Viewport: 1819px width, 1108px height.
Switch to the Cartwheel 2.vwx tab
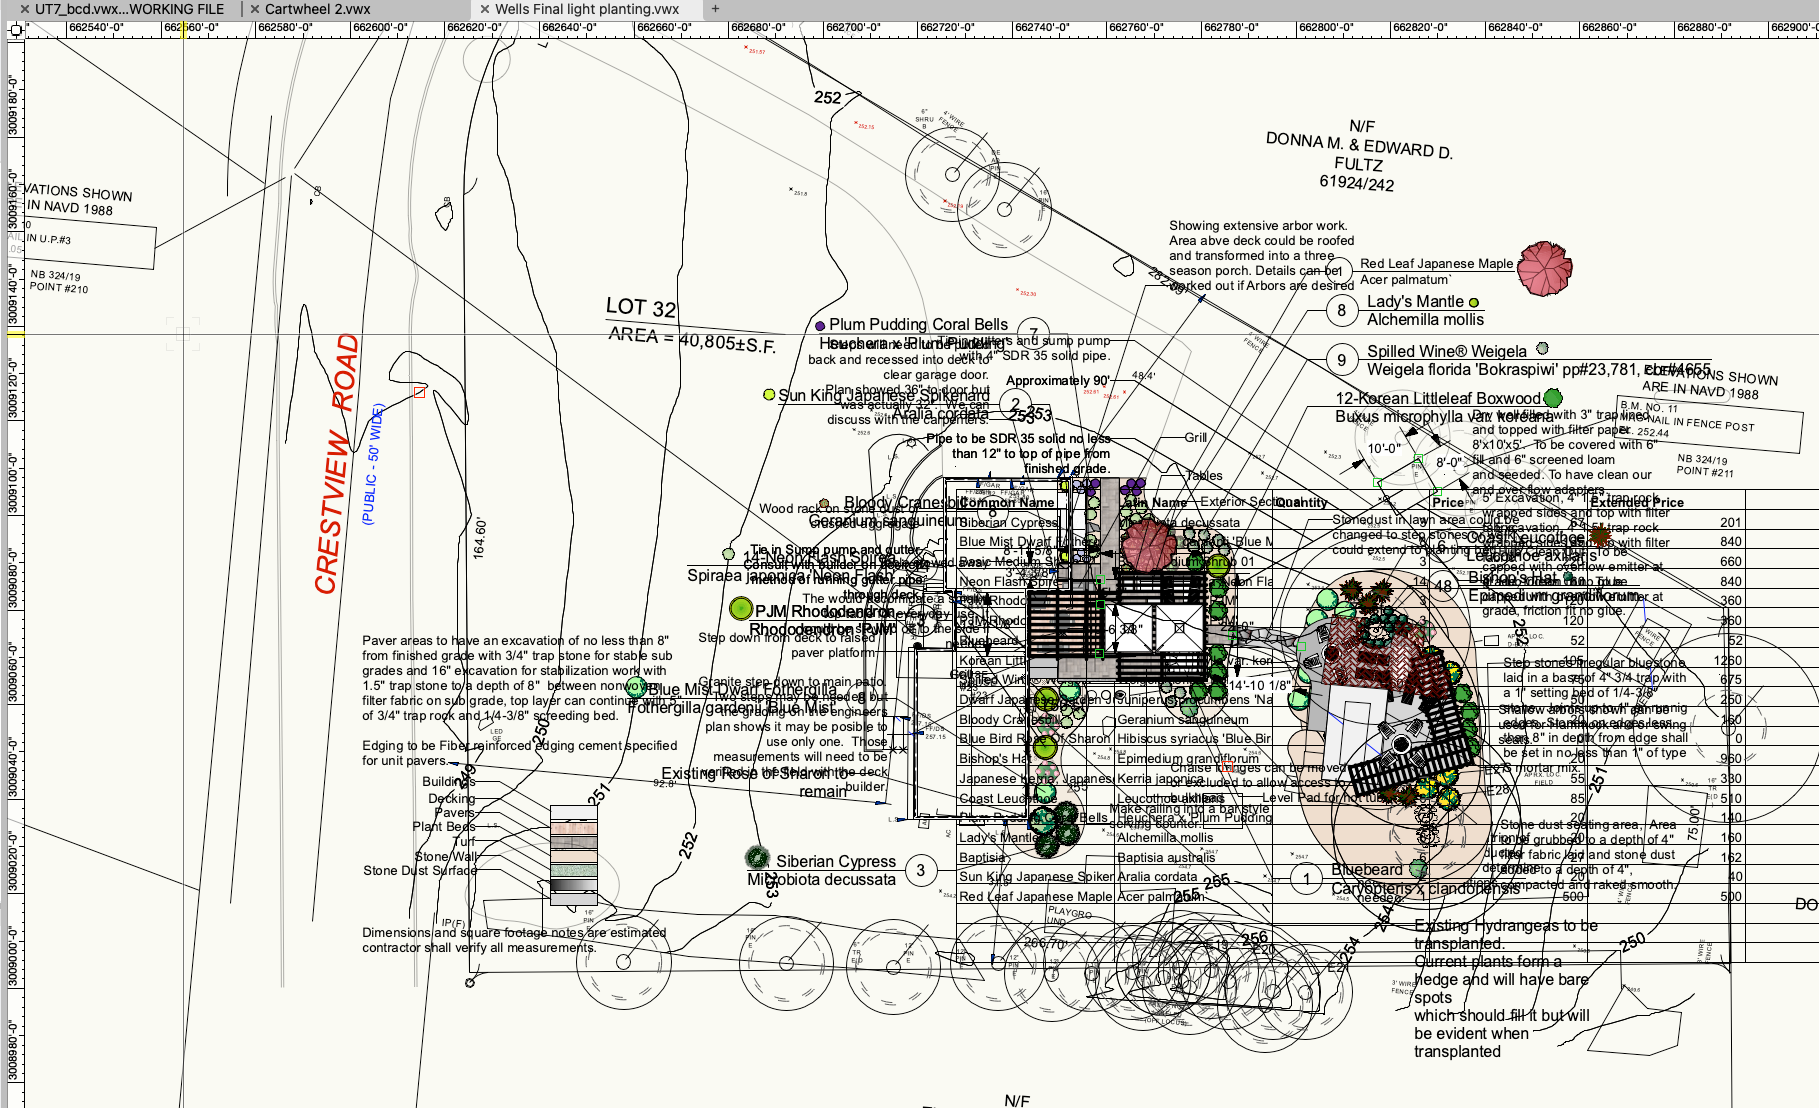[317, 9]
